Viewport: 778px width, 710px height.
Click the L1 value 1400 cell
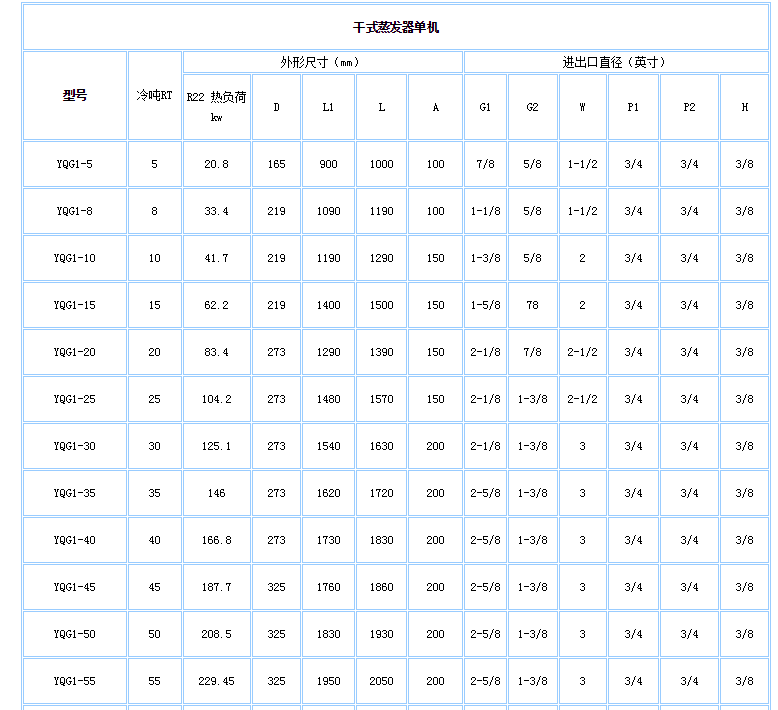328,305
